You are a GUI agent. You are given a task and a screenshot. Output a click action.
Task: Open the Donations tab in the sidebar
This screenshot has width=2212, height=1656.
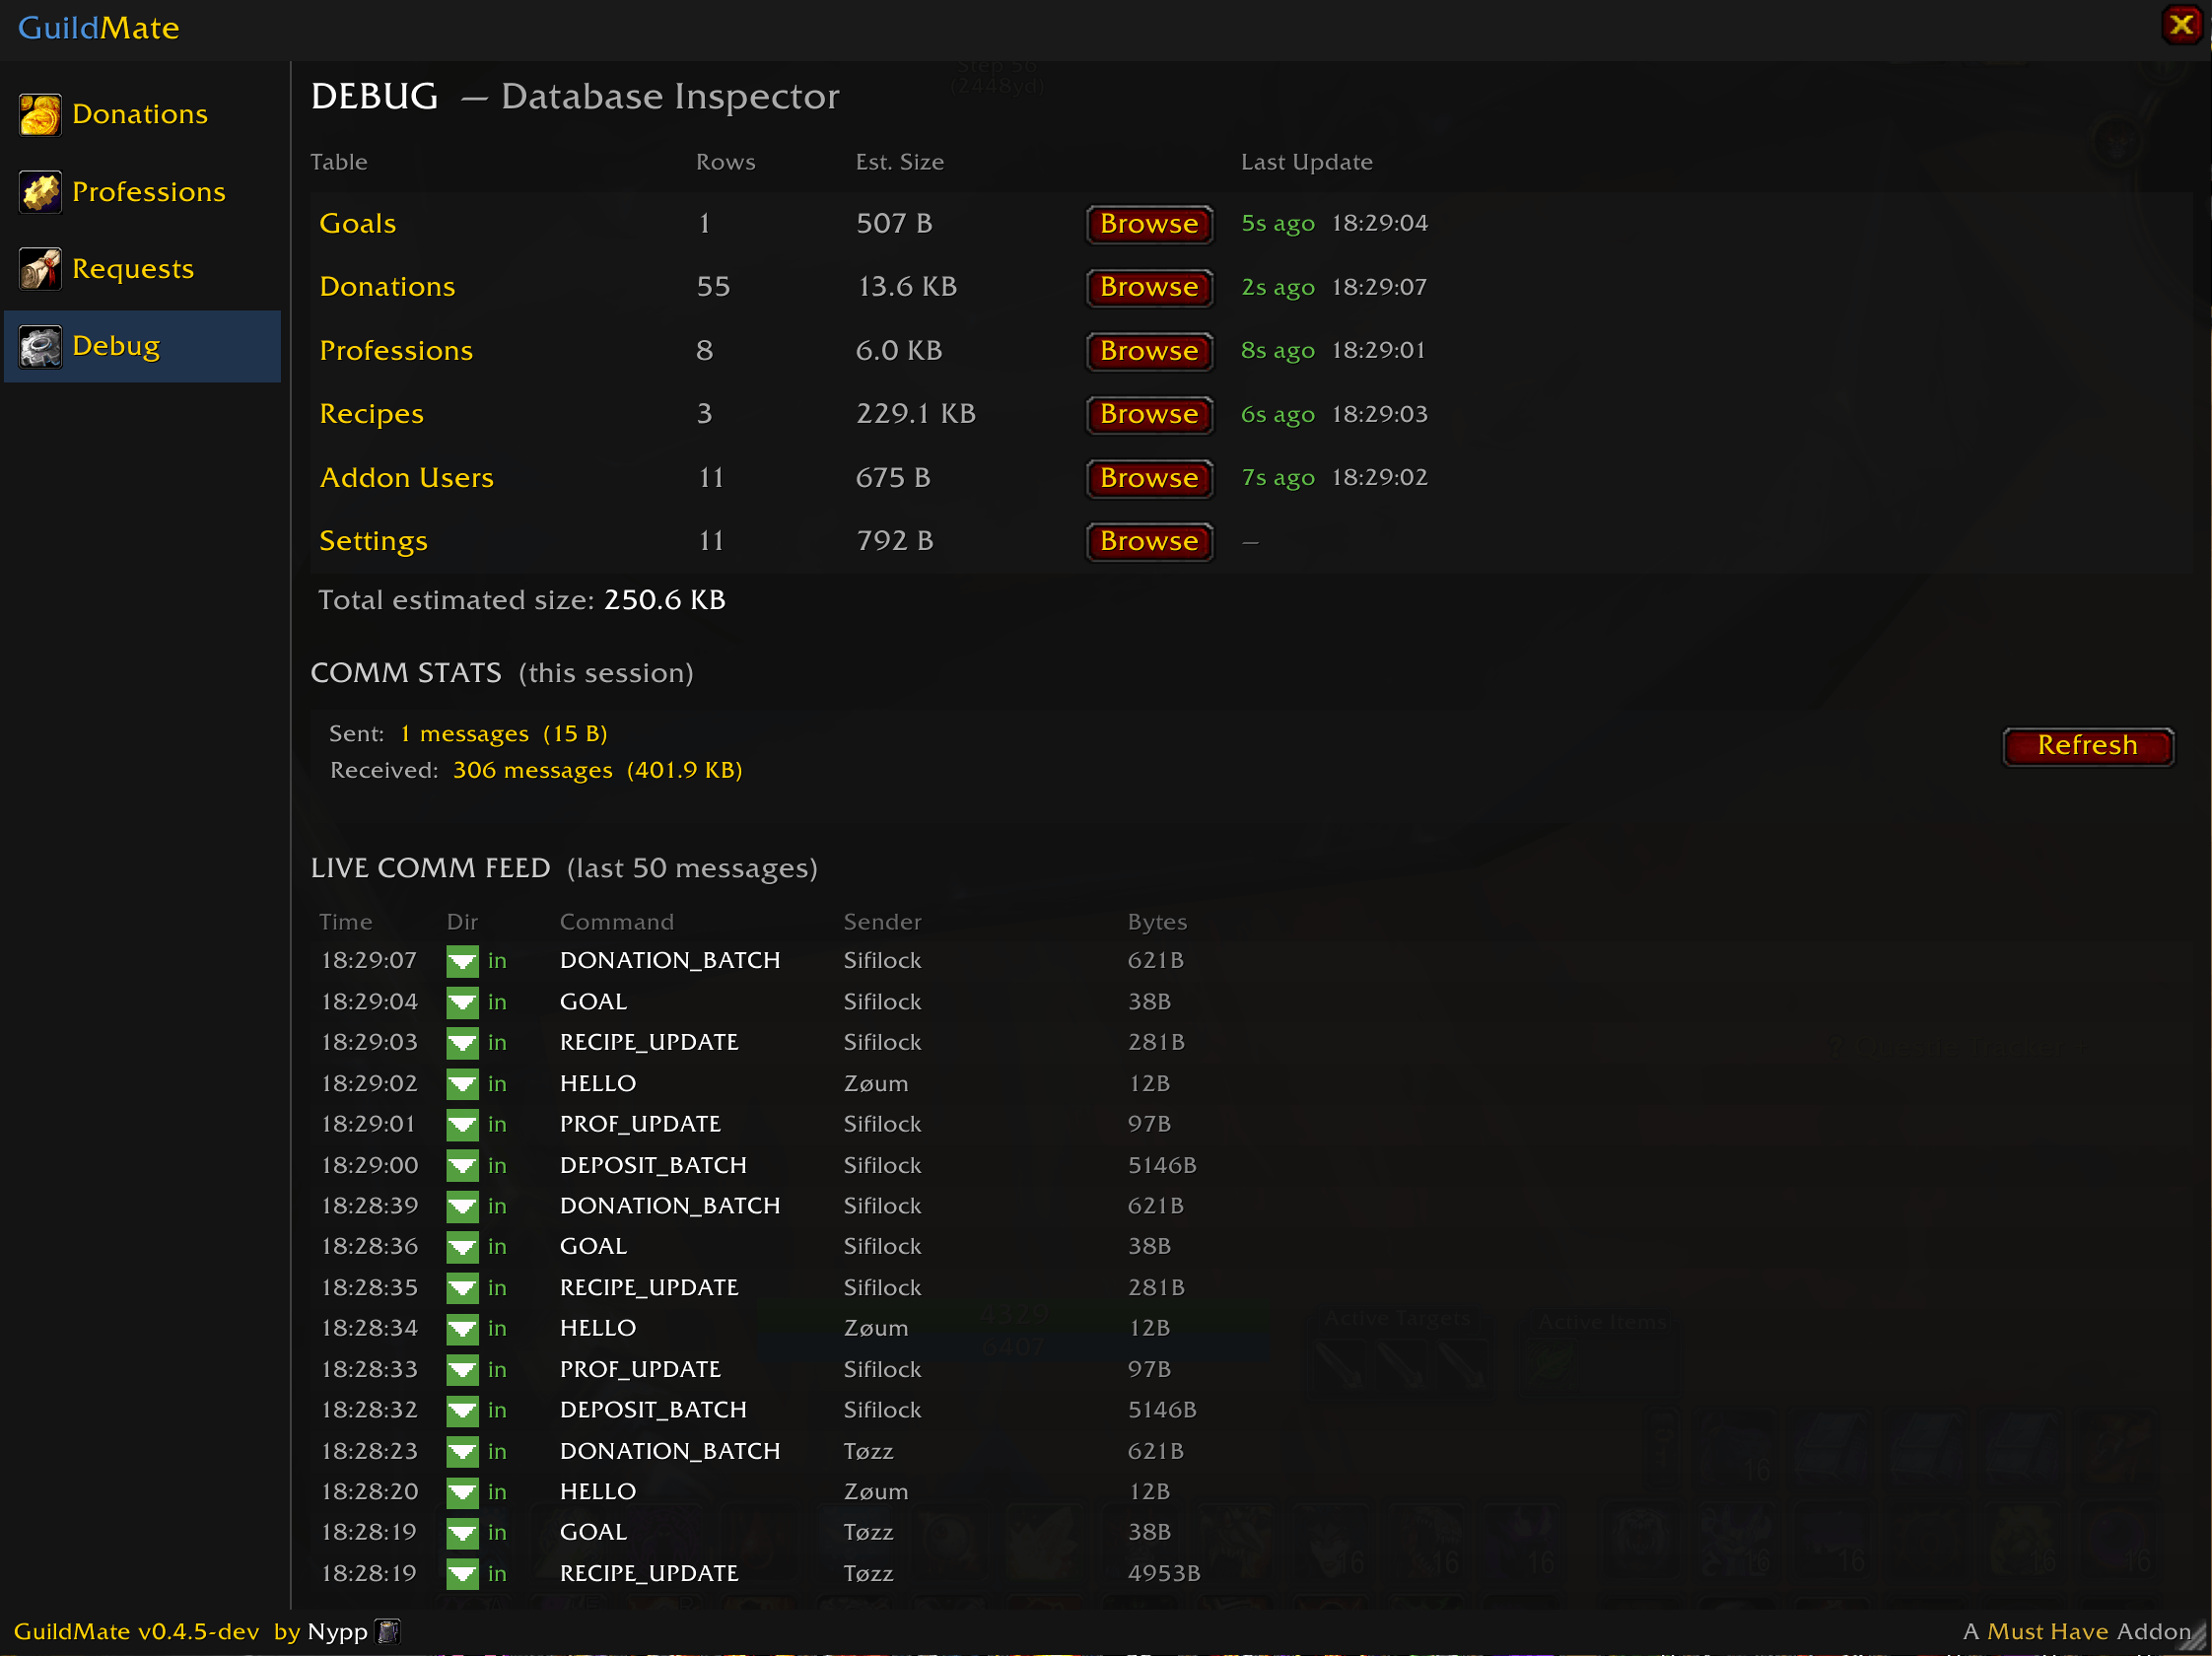coord(143,115)
